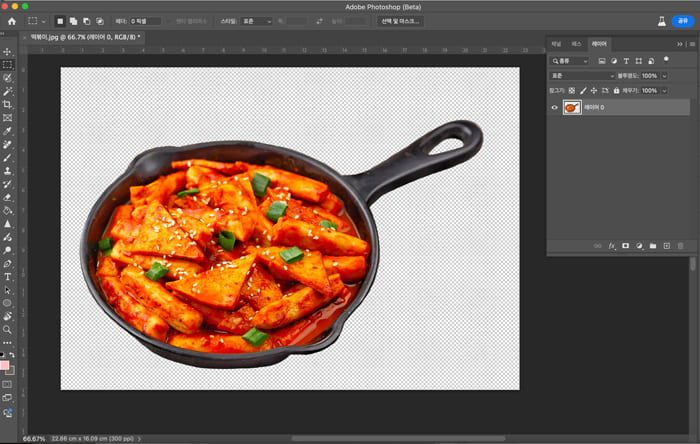Toggle shape layer filter in Layers panel
The height and width of the screenshot is (444, 700).
coord(638,61)
